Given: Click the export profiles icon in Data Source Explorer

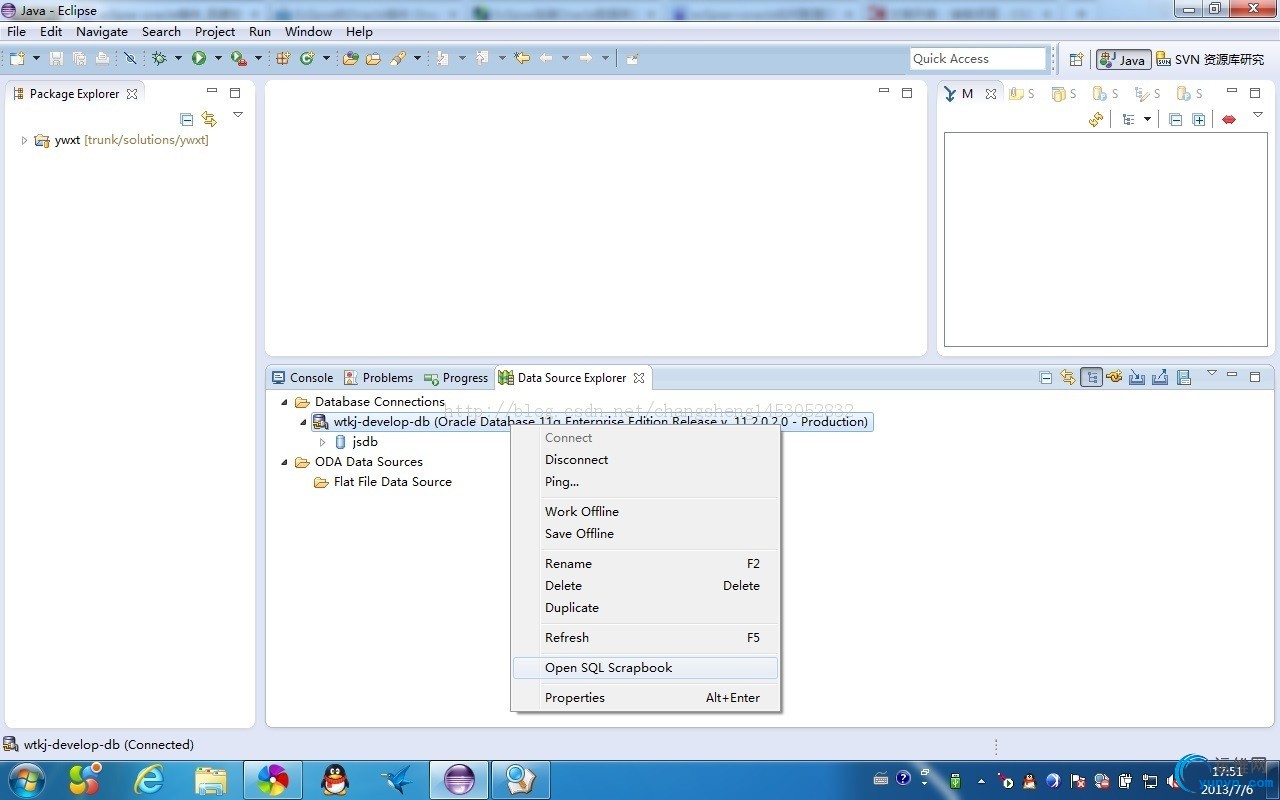Looking at the screenshot, I should tap(1160, 377).
